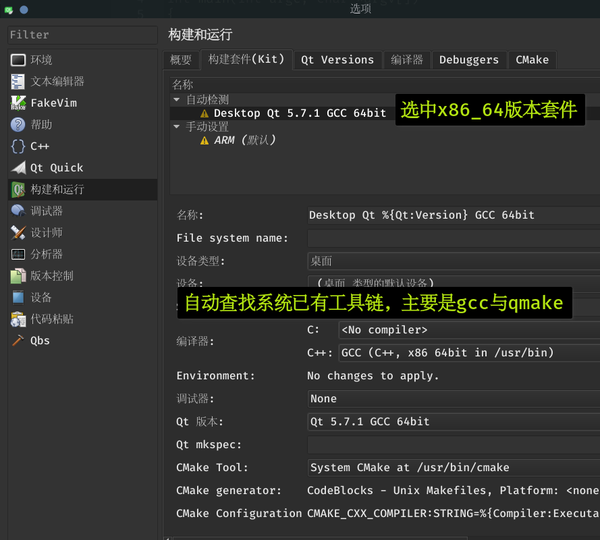The width and height of the screenshot is (600, 540).
Task: Open the 文本编辑器 category icon
Action: [x=18, y=82]
